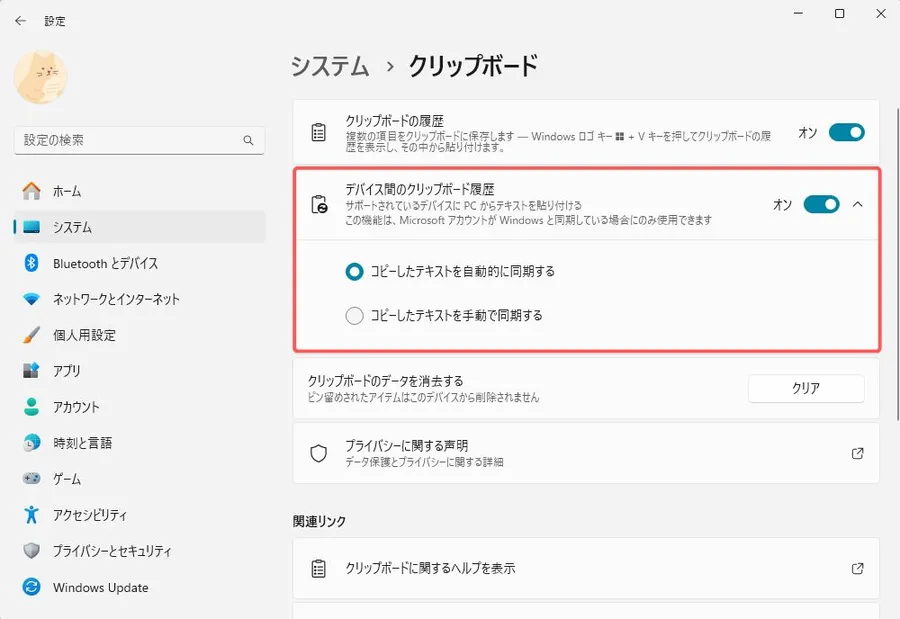Click the Windows Update icon in sidebar
900x619 pixels.
pos(31,587)
